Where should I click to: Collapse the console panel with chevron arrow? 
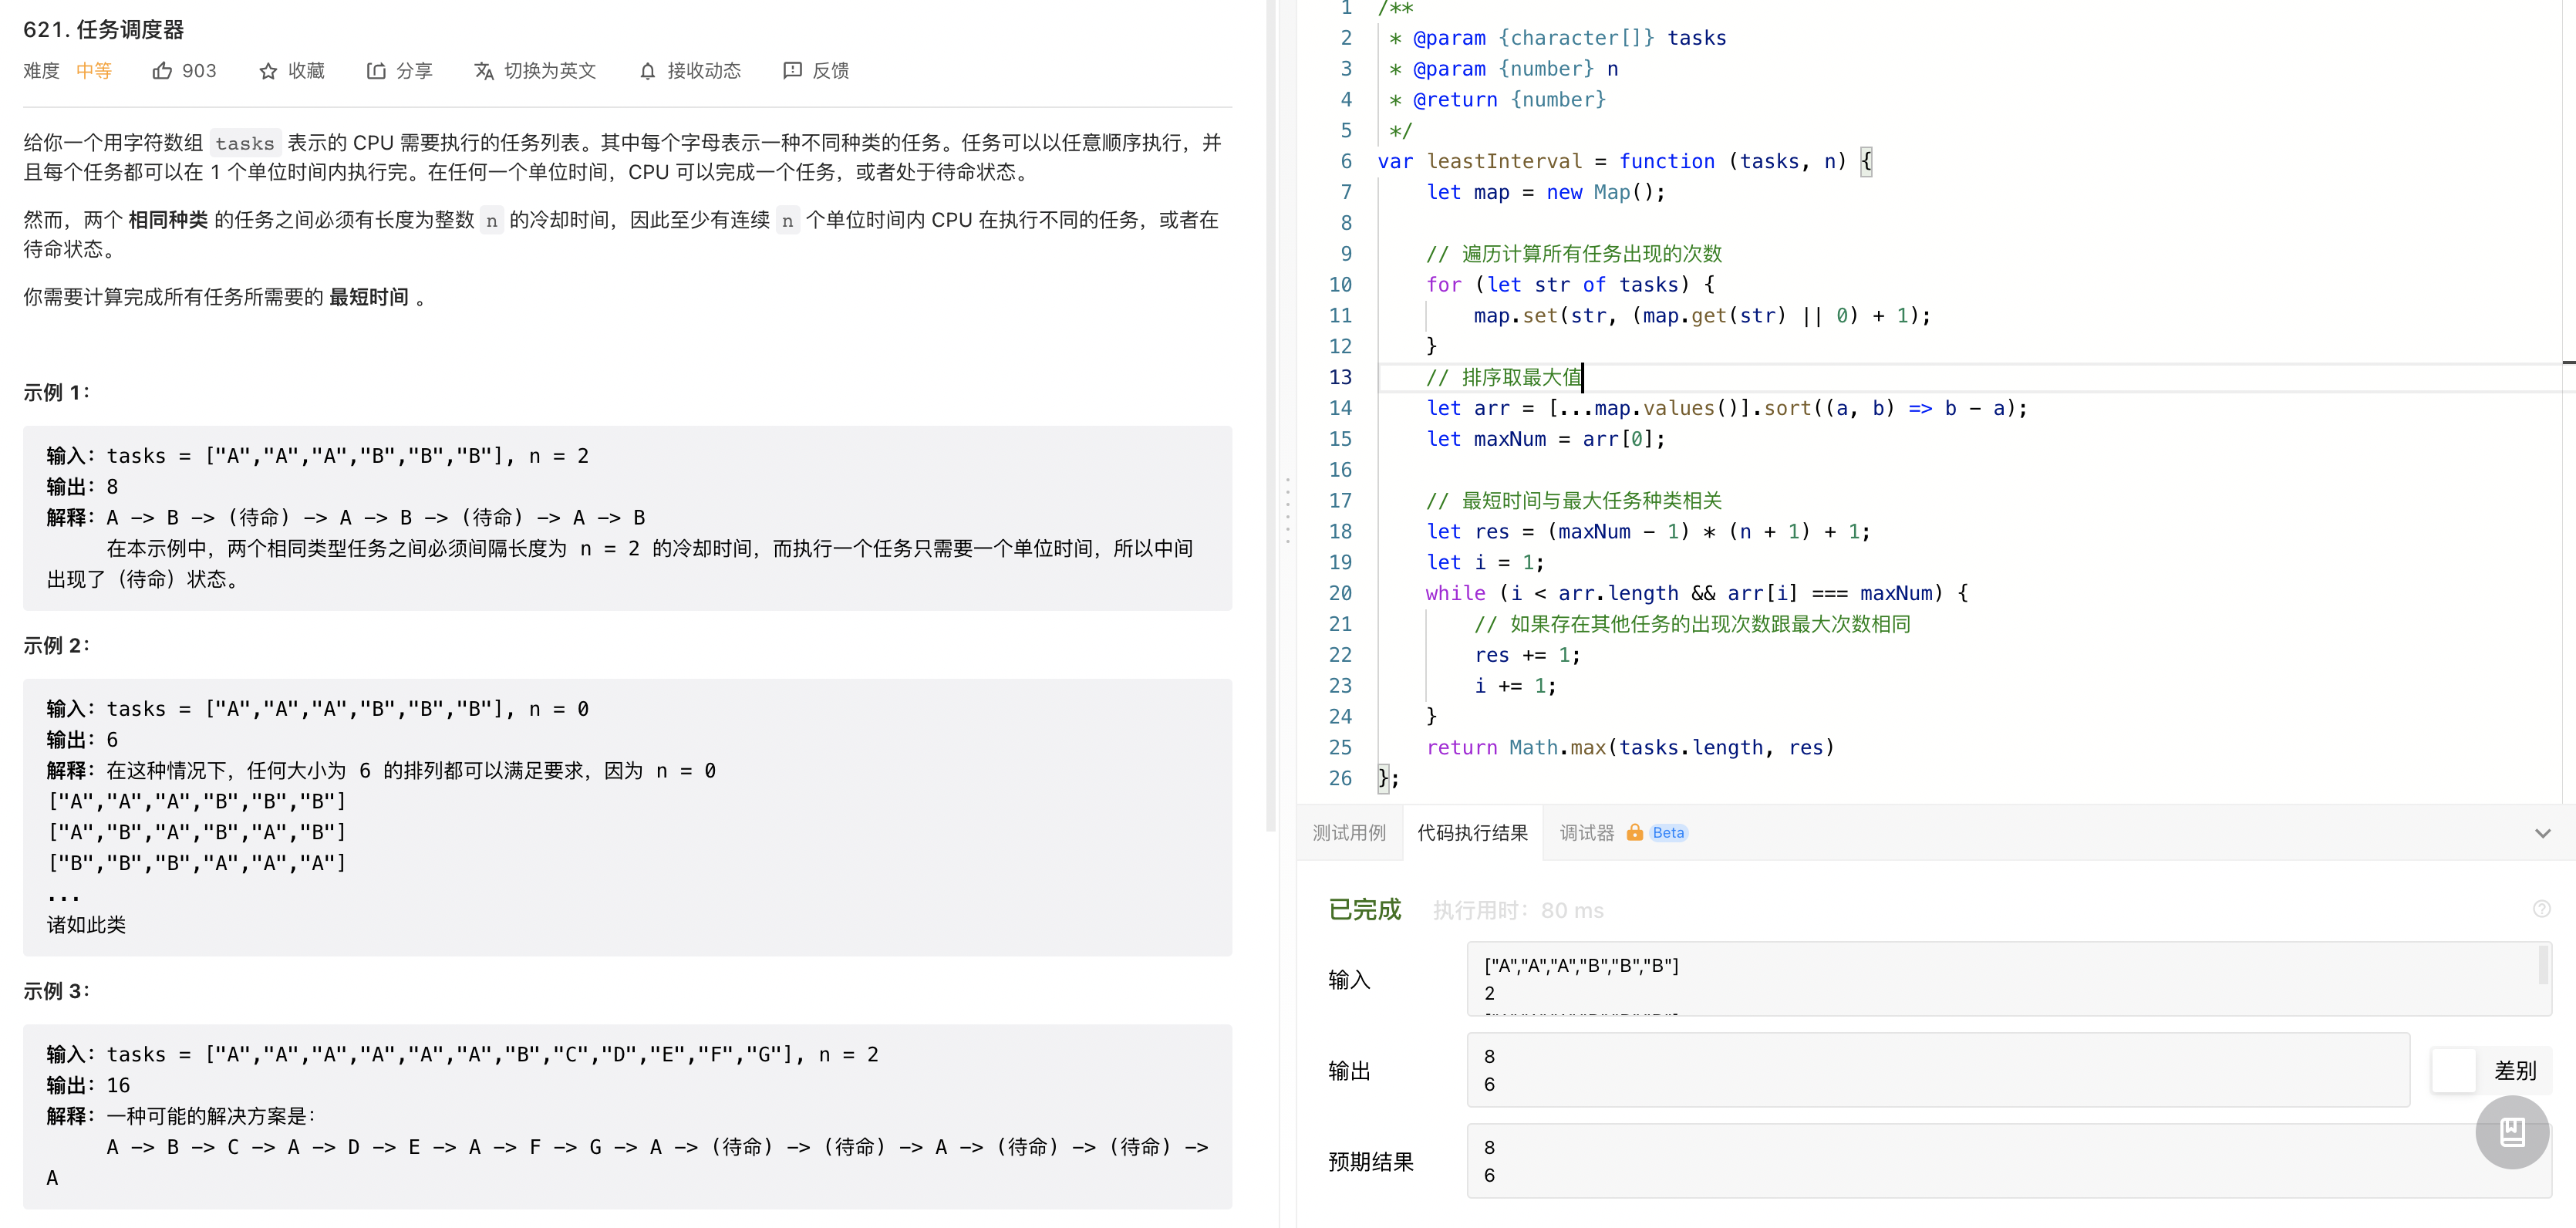(2542, 833)
